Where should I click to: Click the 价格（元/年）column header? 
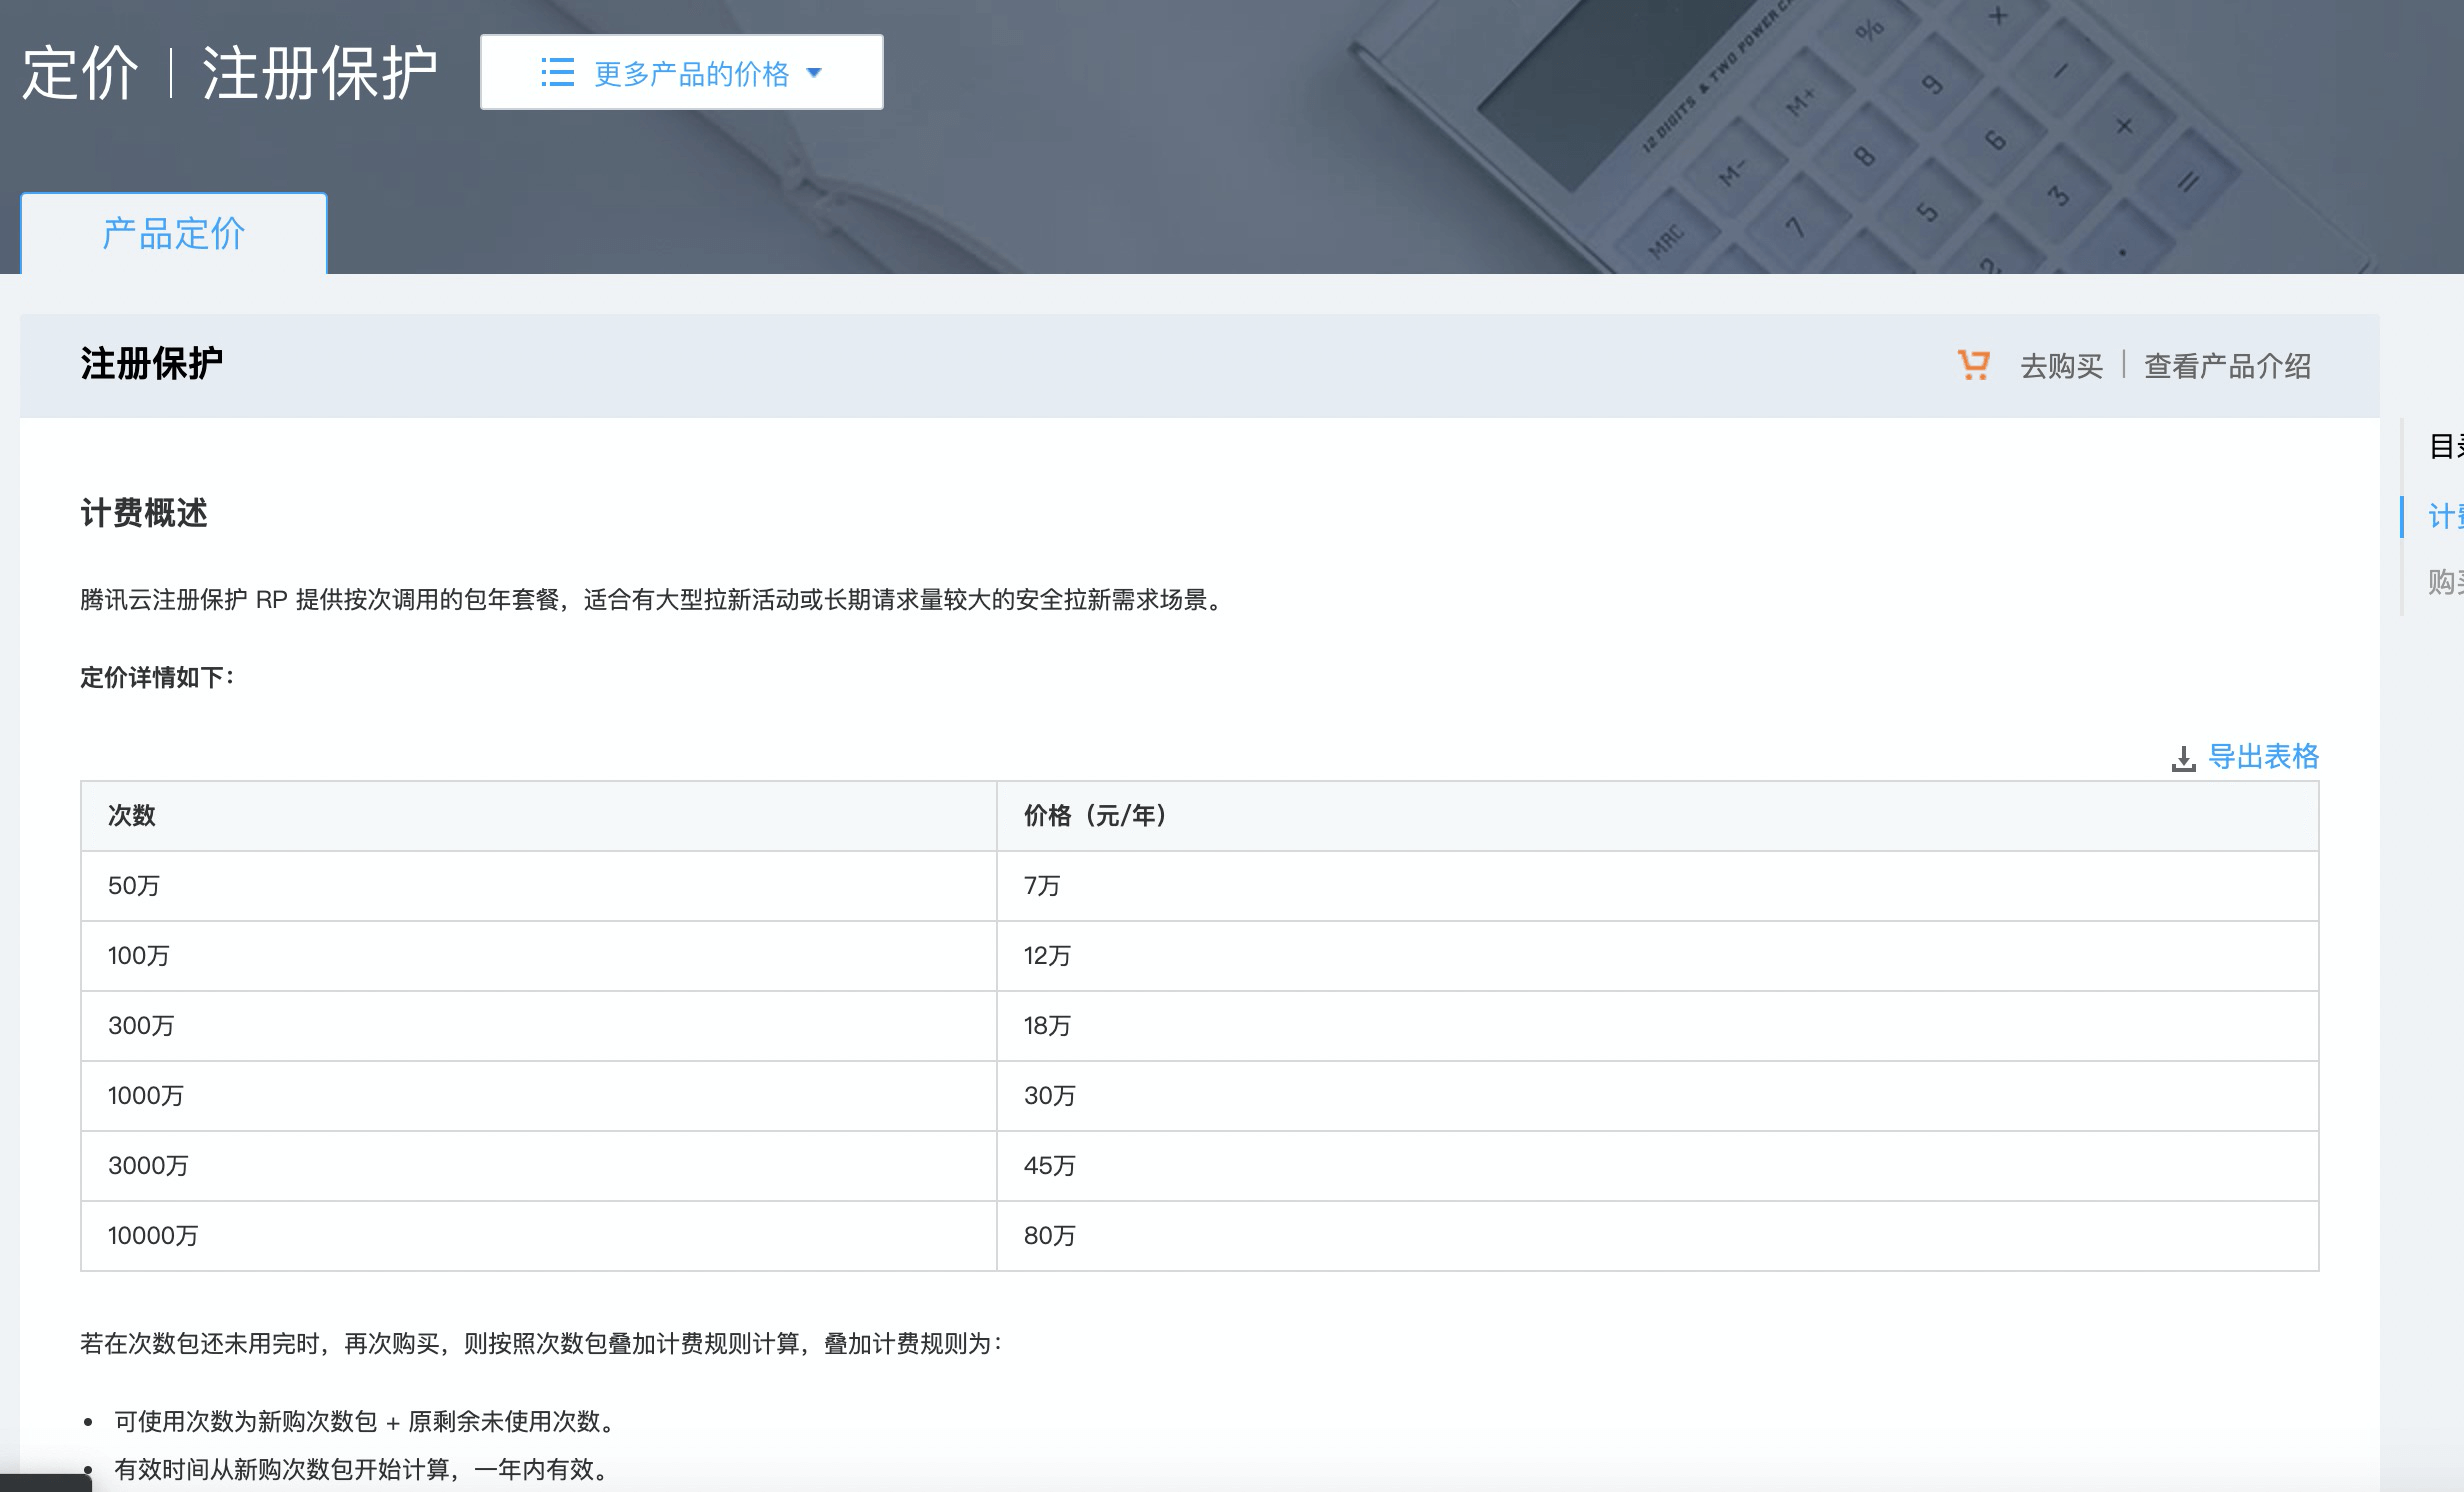pyautogui.click(x=1095, y=816)
